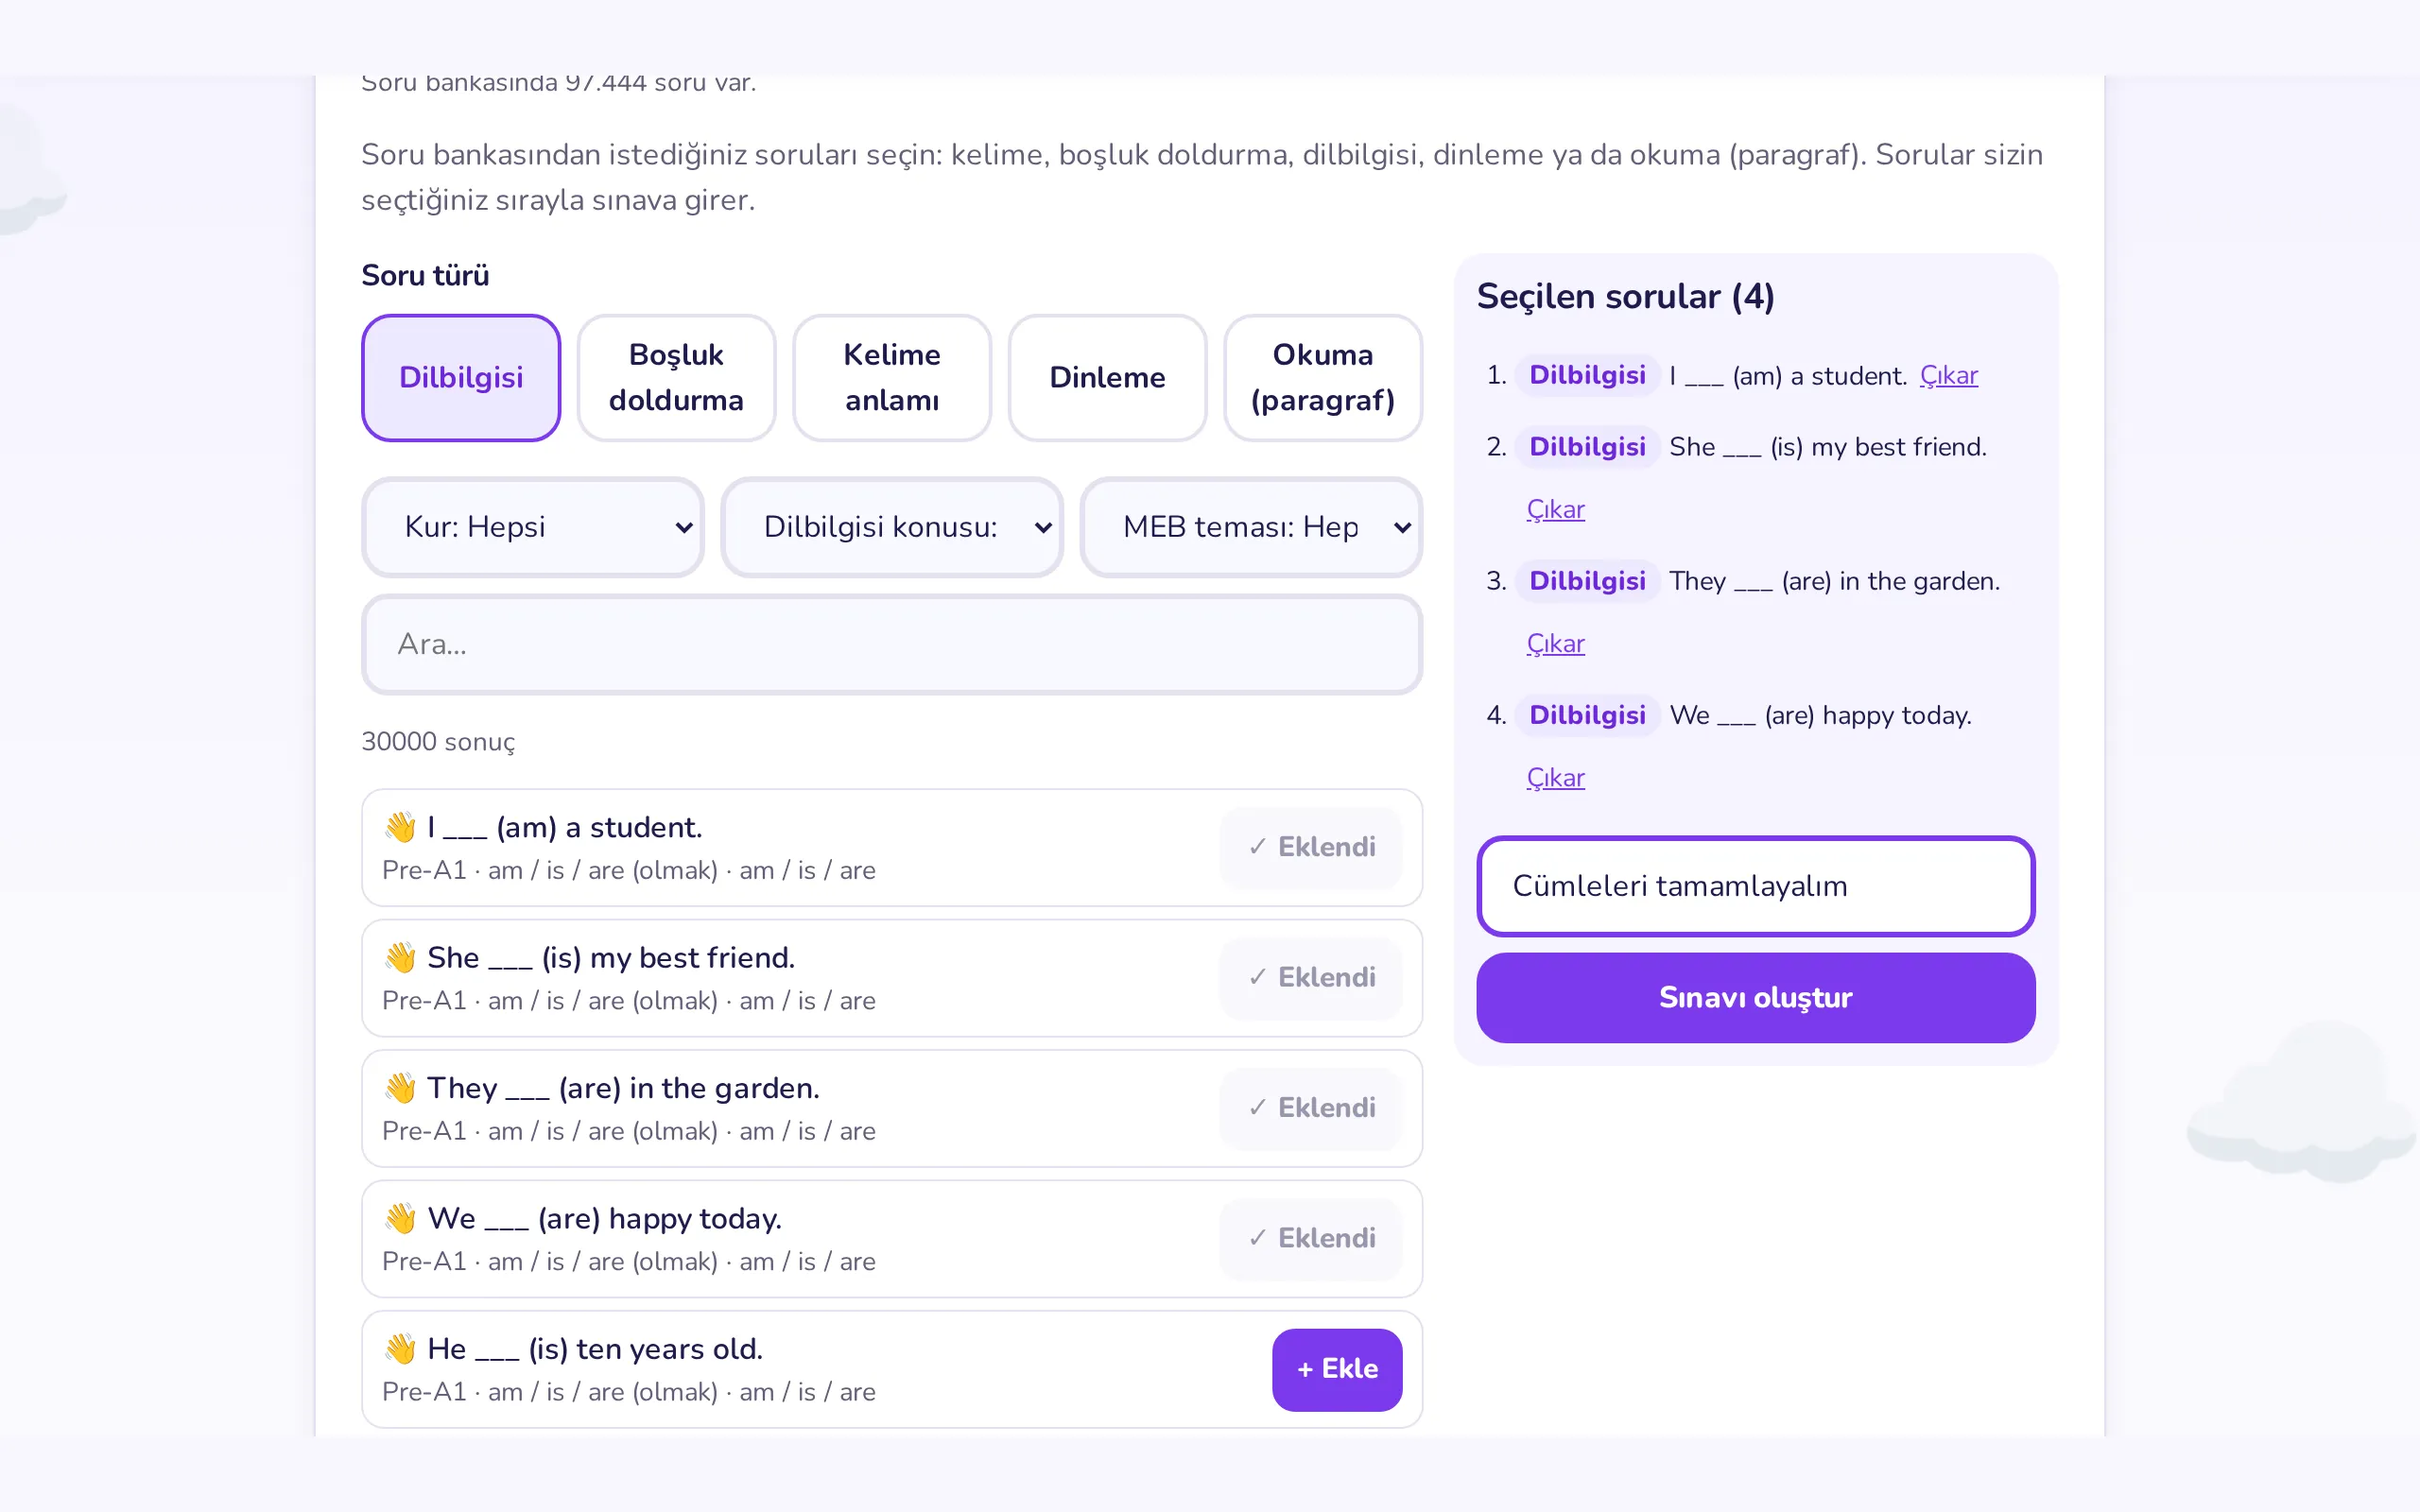Click the Dilbilgisi badge on selected question 1
Viewport: 2420px width, 1512px height.
point(1587,376)
